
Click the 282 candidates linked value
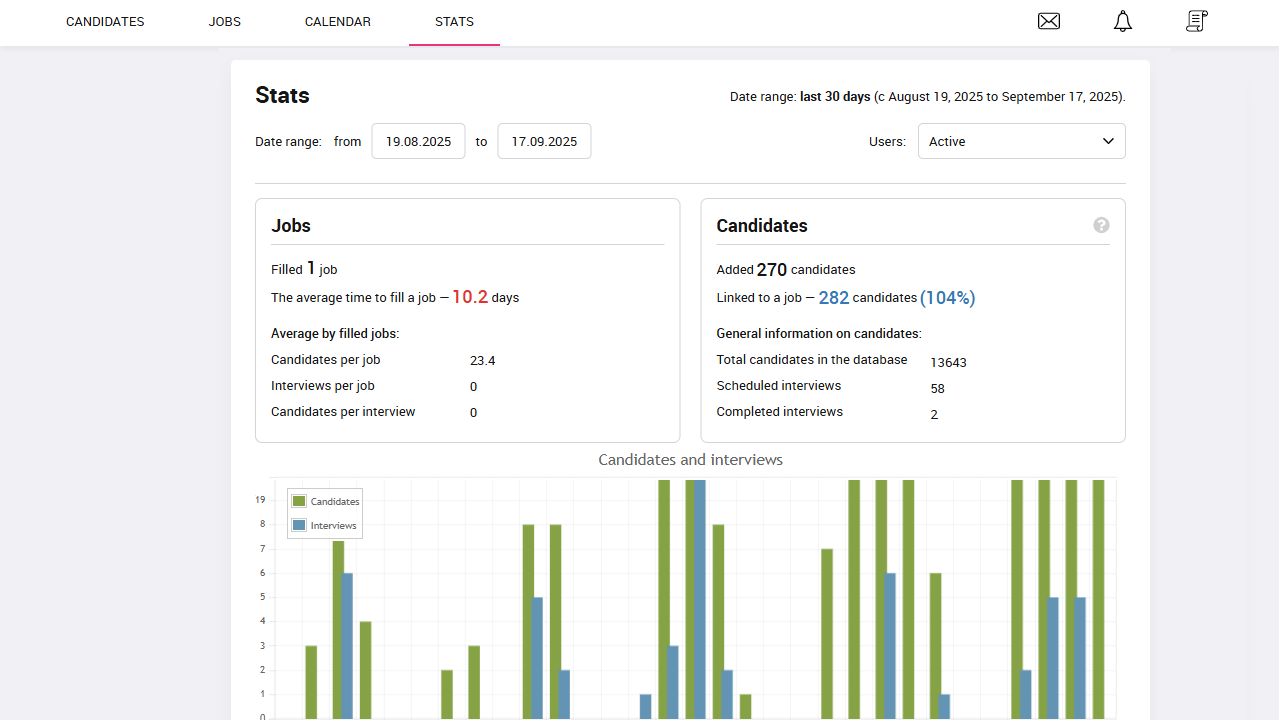point(833,297)
